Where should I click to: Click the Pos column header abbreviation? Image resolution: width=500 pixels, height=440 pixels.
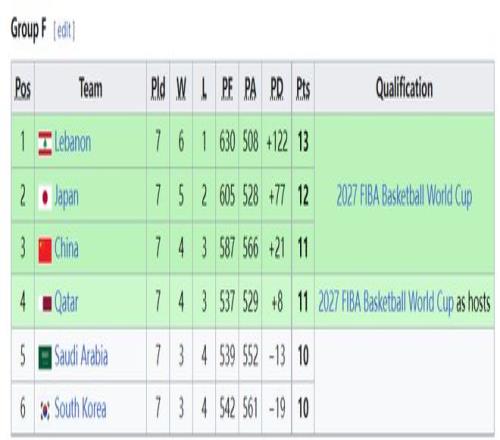tap(23, 89)
